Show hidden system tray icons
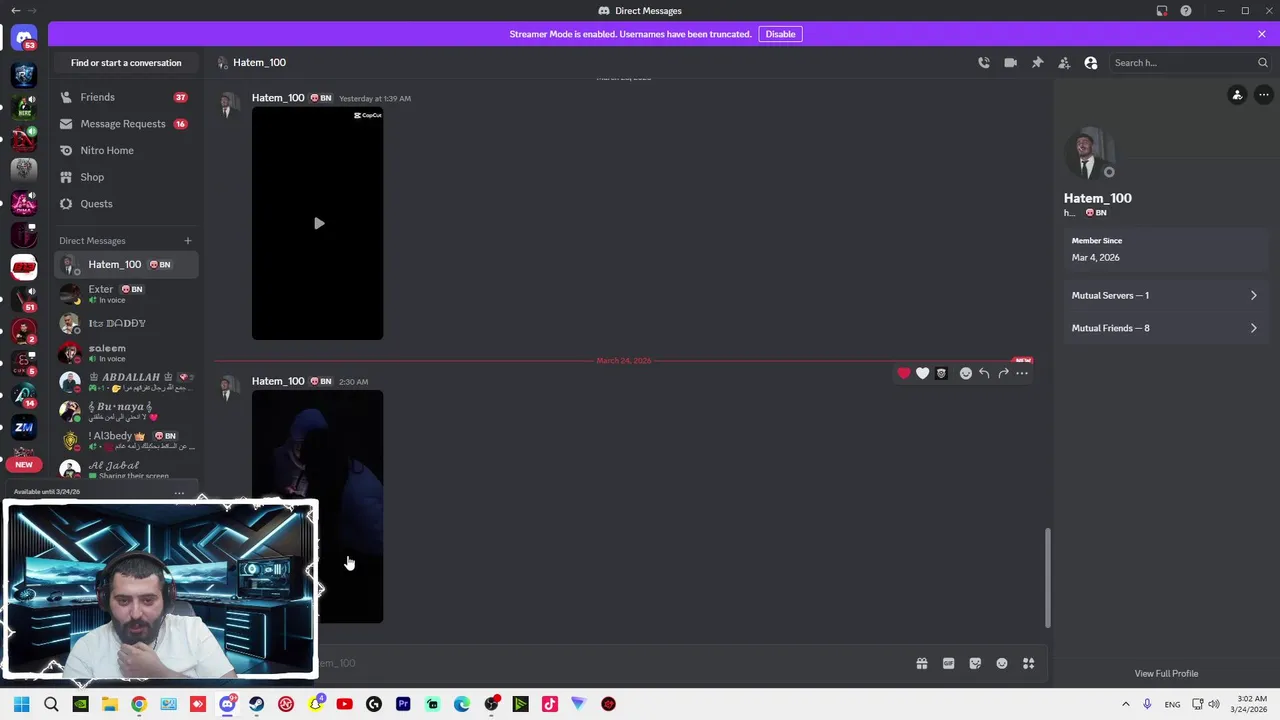 (1125, 704)
